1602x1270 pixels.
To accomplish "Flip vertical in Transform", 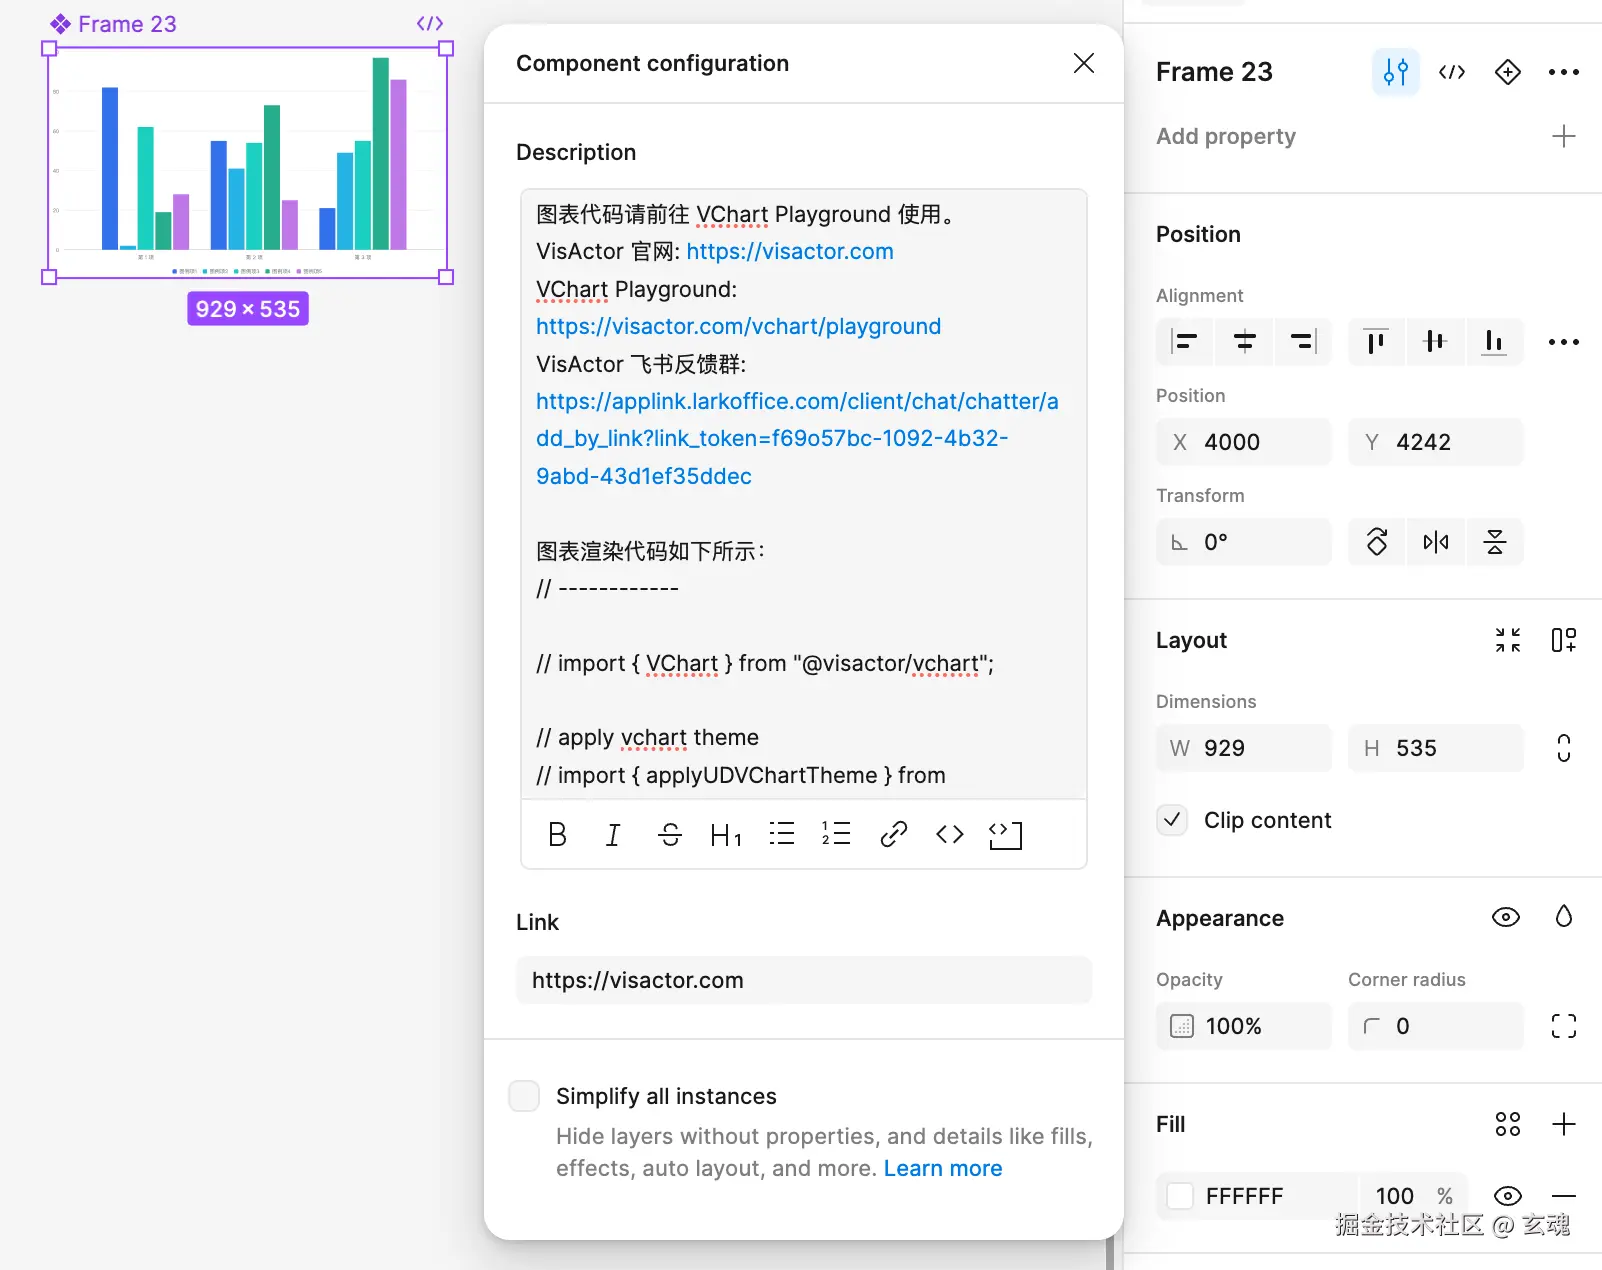I will [x=1495, y=542].
